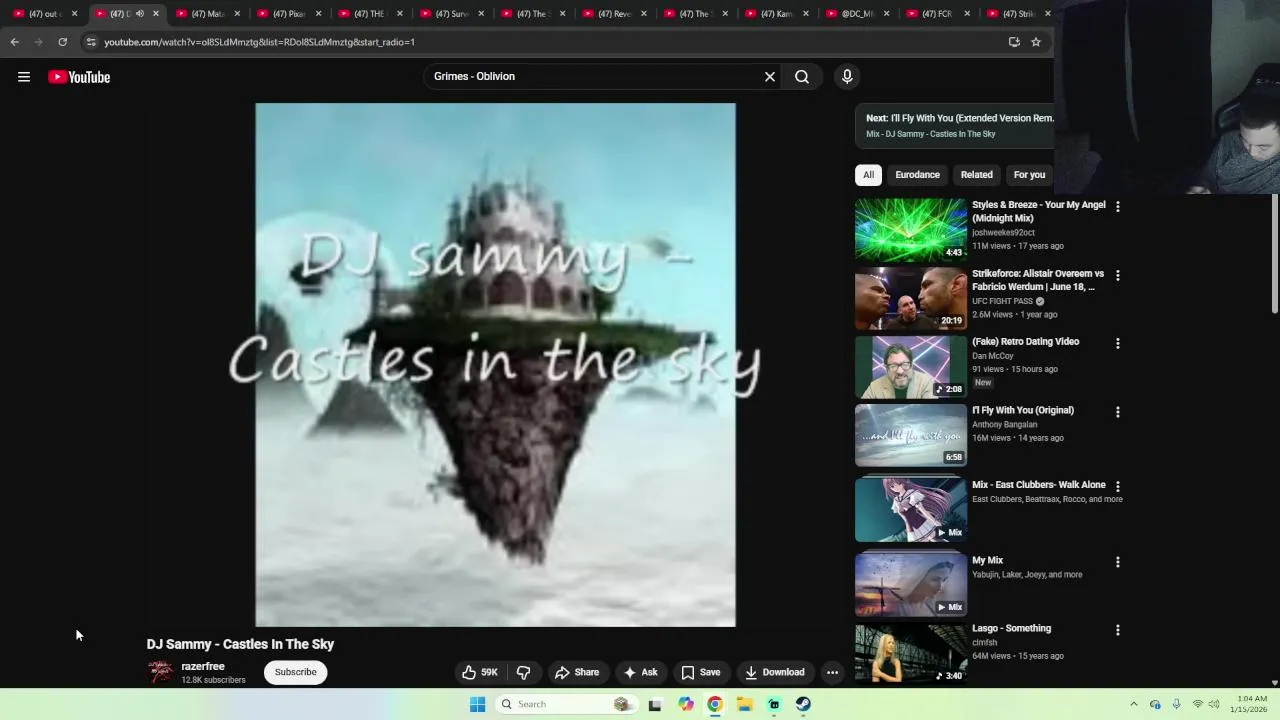The width and height of the screenshot is (1280, 720).
Task: Run search with the magnifier button
Action: (x=802, y=77)
